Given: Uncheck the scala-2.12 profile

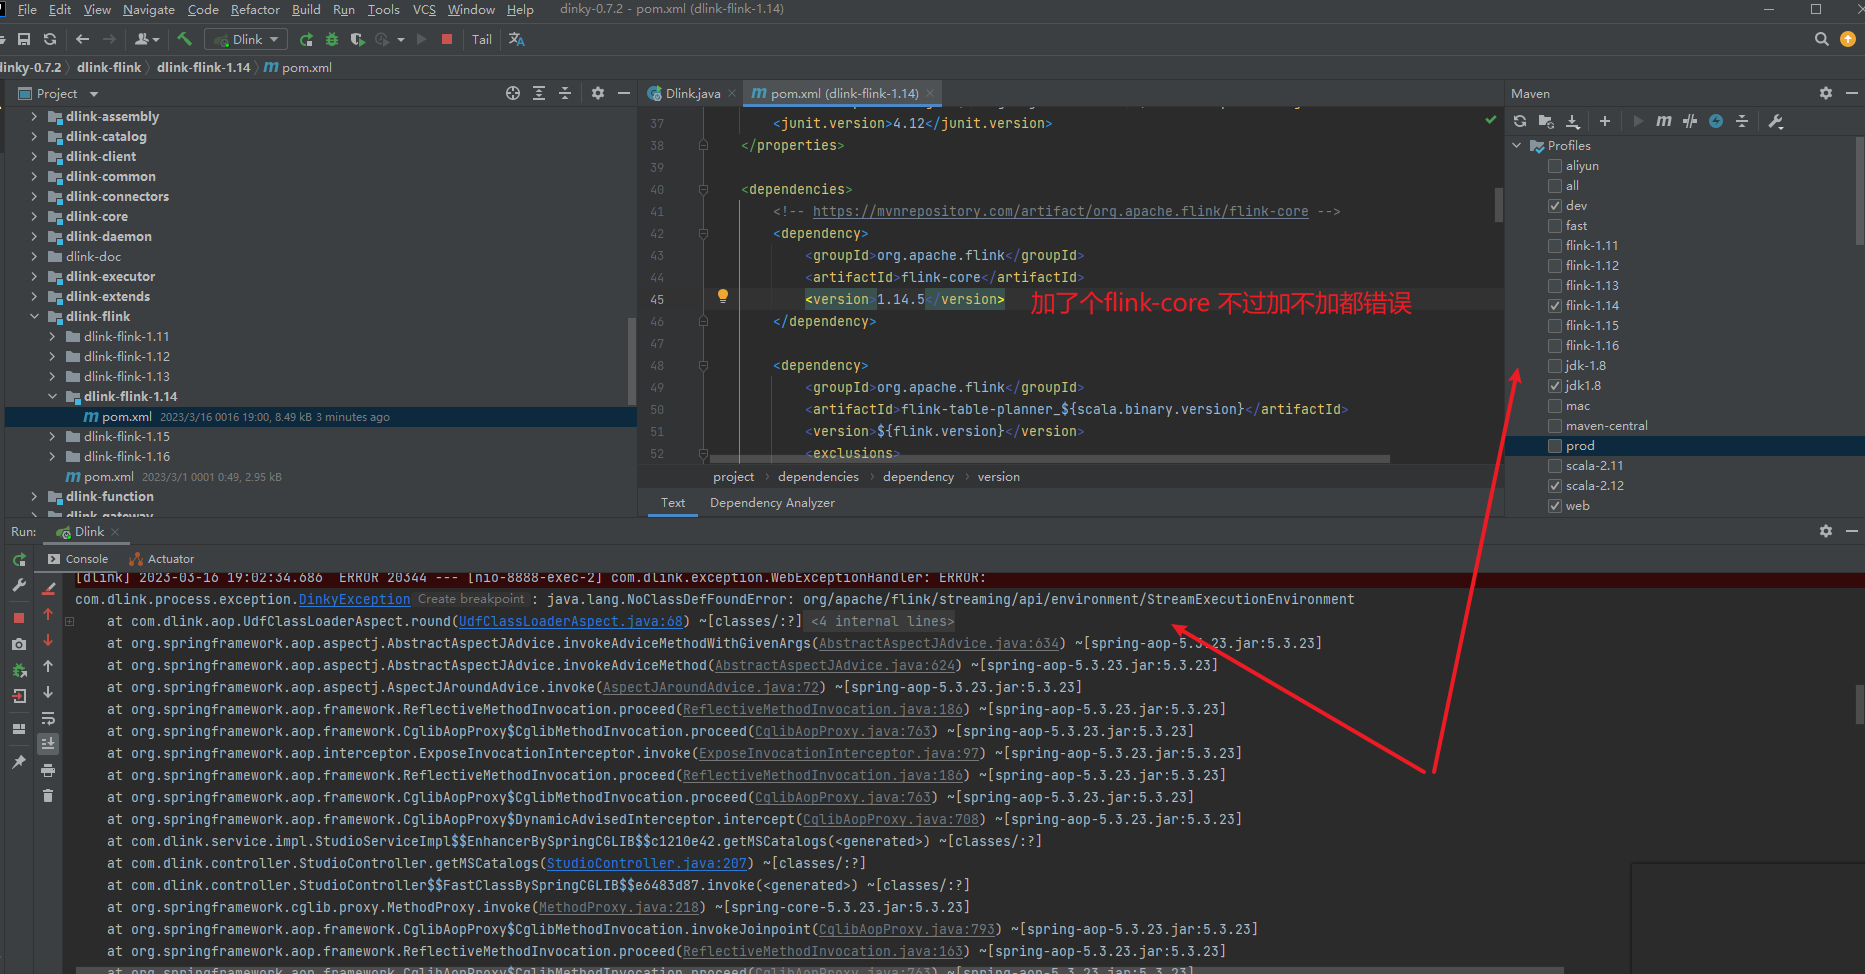Looking at the screenshot, I should point(1555,485).
